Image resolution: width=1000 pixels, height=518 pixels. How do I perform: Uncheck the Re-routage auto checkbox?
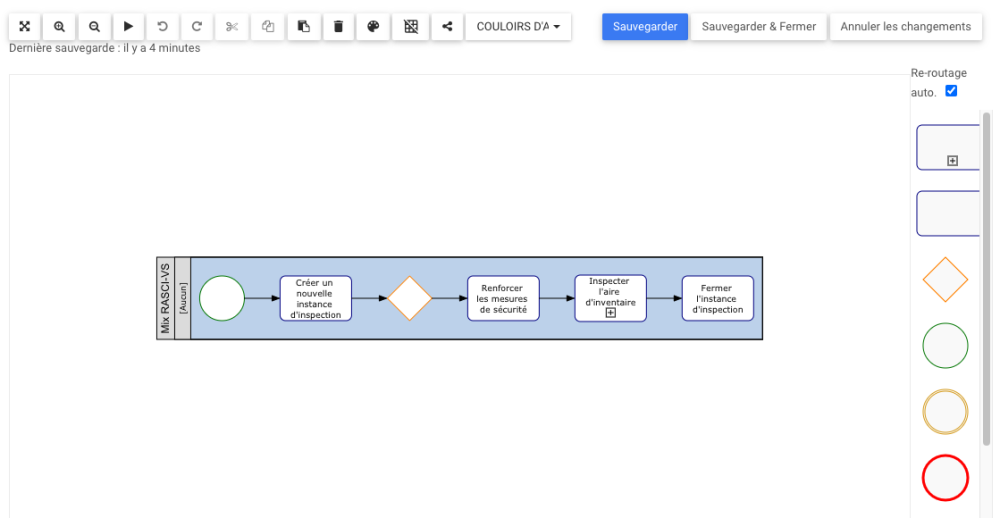point(951,91)
